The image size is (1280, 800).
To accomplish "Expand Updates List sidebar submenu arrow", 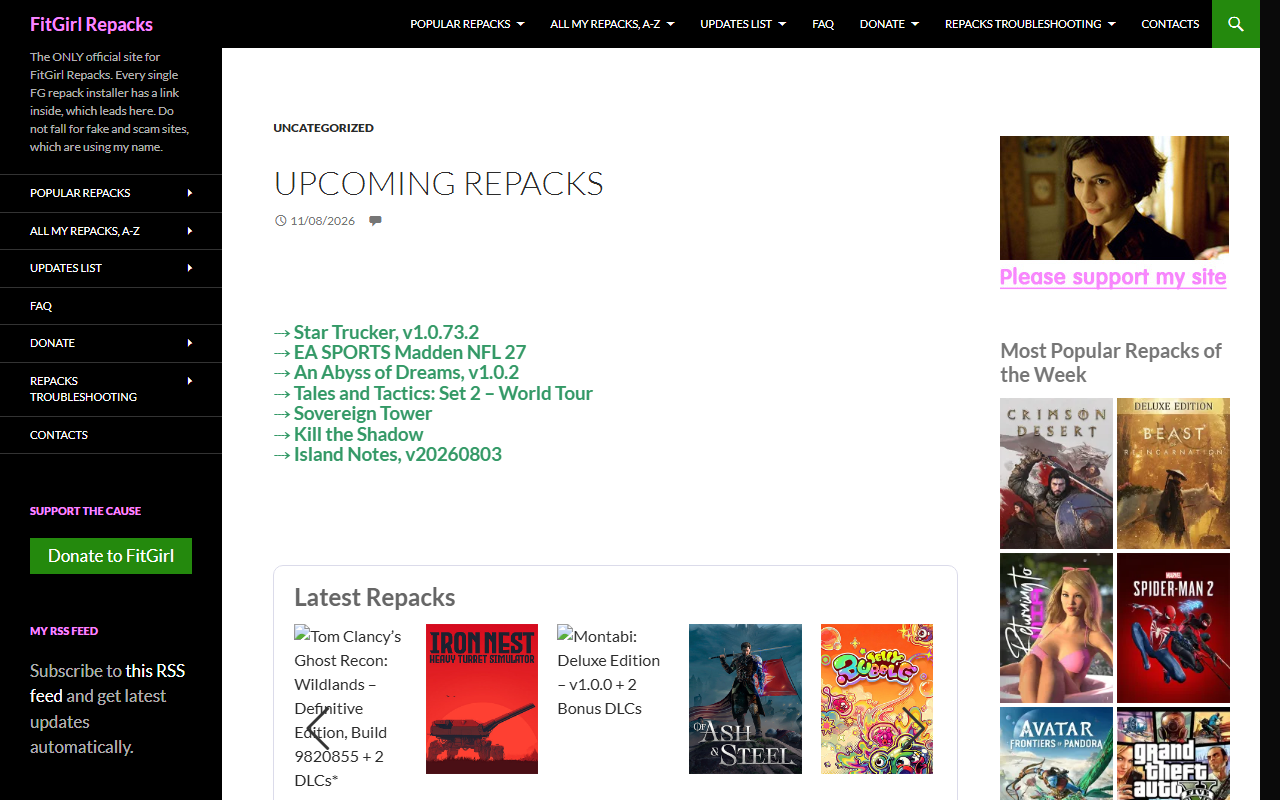I will click(x=190, y=268).
